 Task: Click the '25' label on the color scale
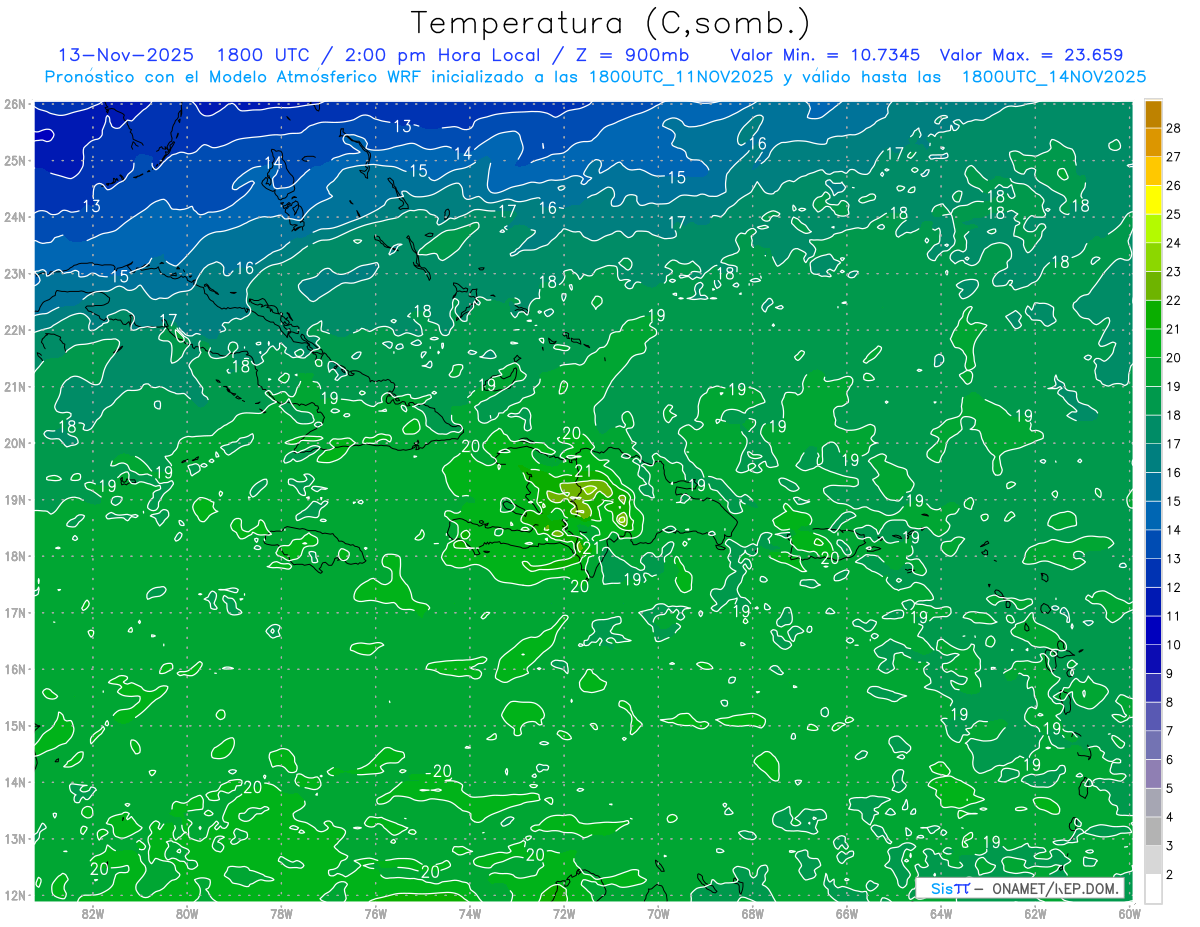click(1173, 214)
